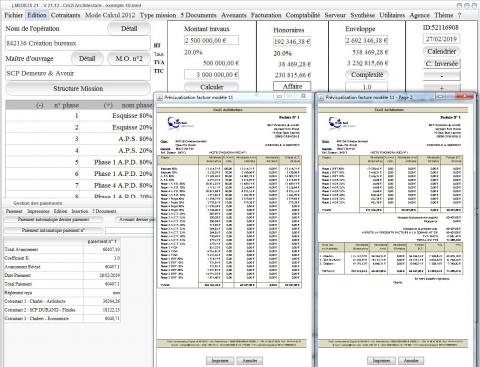Click the minus button below C. Inversée

pos(442,76)
